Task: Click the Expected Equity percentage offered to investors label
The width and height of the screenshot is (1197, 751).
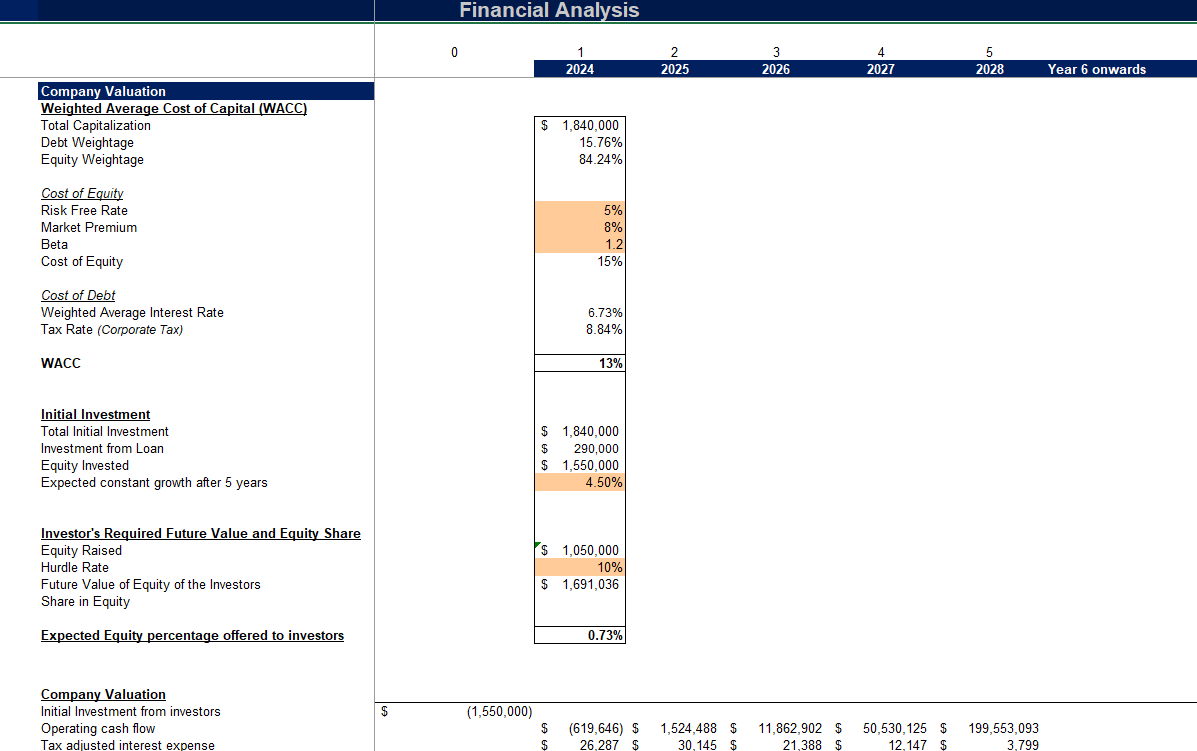Action: coord(192,635)
